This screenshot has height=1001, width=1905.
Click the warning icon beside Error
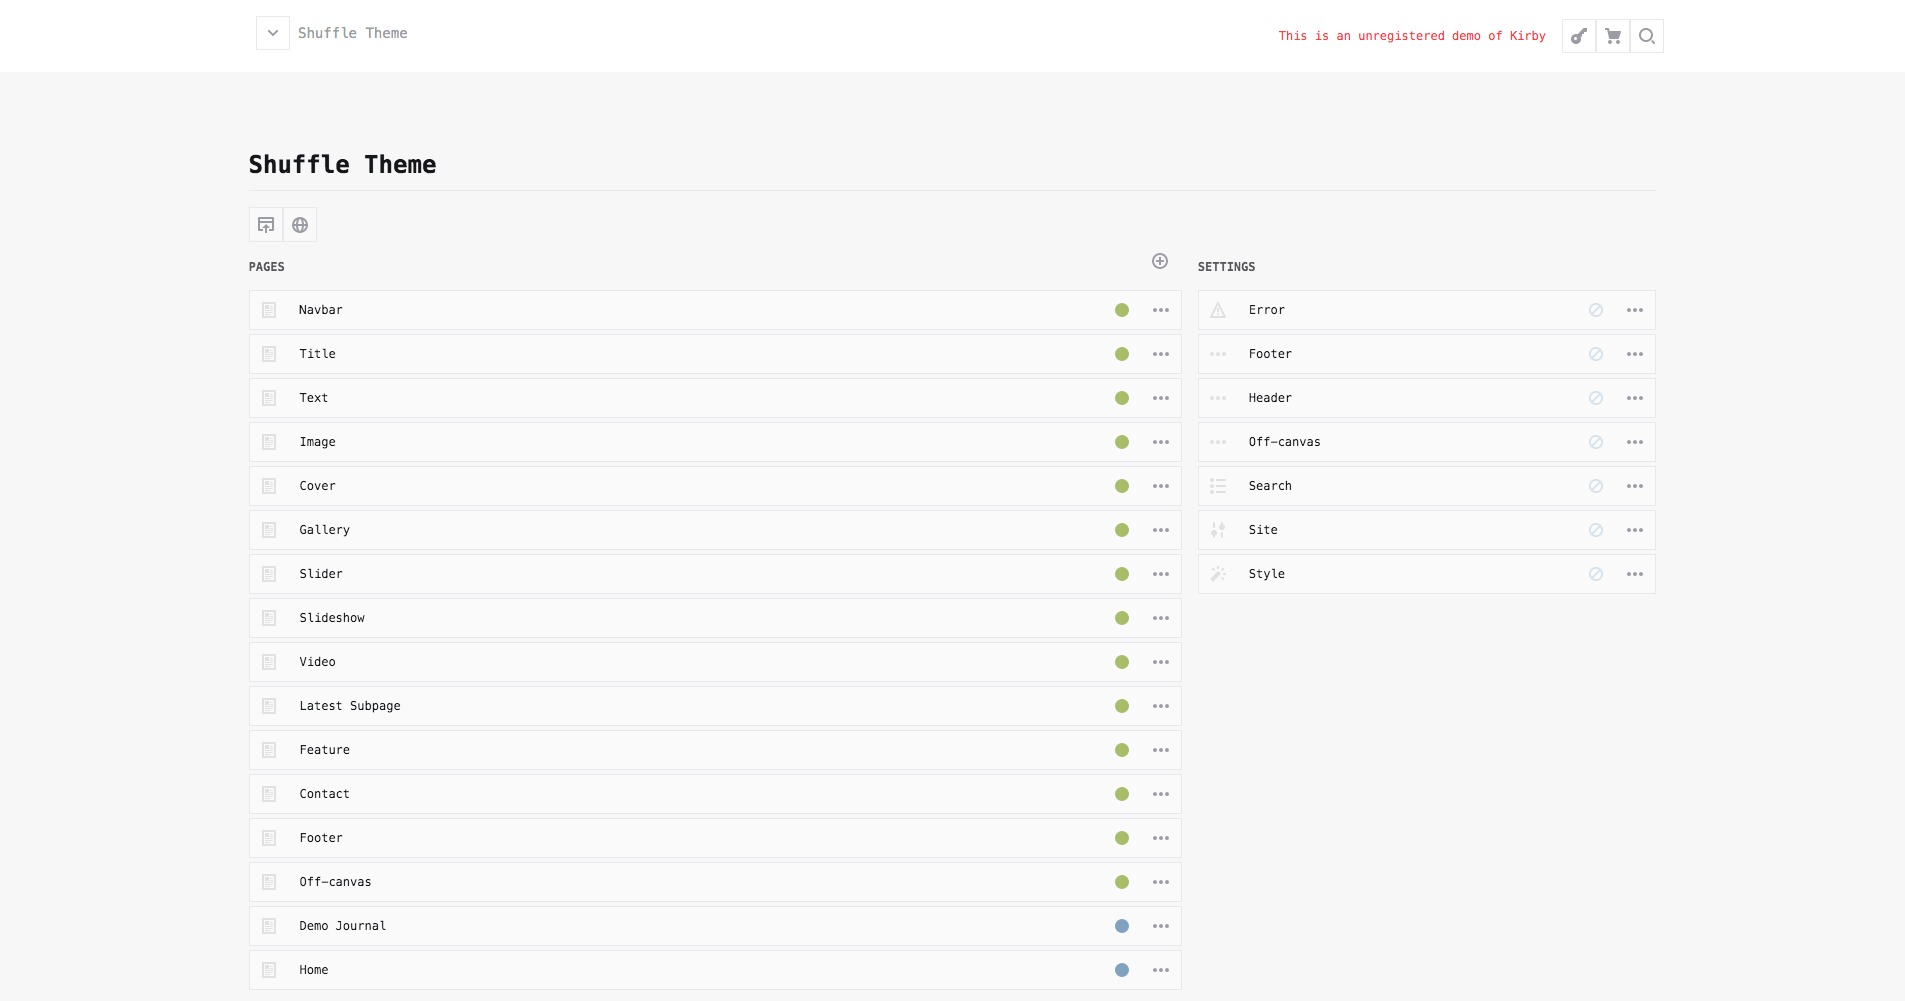[x=1218, y=310]
